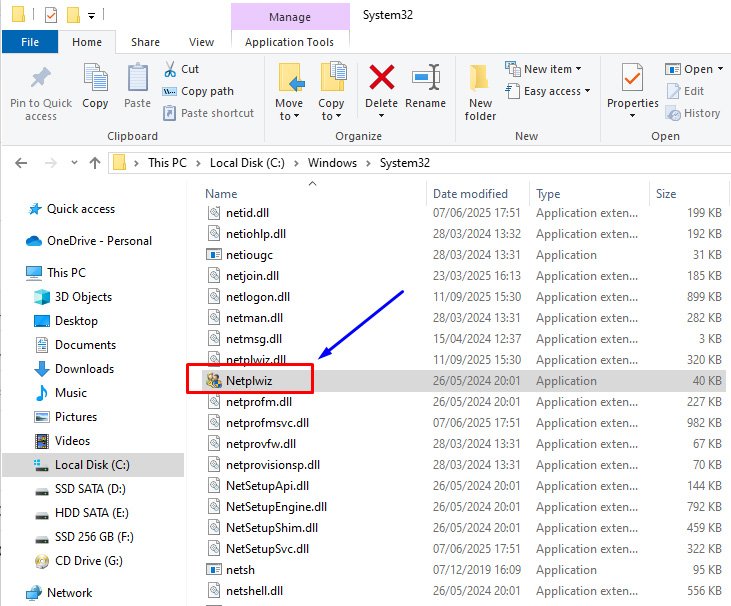Image resolution: width=731 pixels, height=606 pixels.
Task: Click the Manage contextual tab
Action: pyautogui.click(x=290, y=17)
